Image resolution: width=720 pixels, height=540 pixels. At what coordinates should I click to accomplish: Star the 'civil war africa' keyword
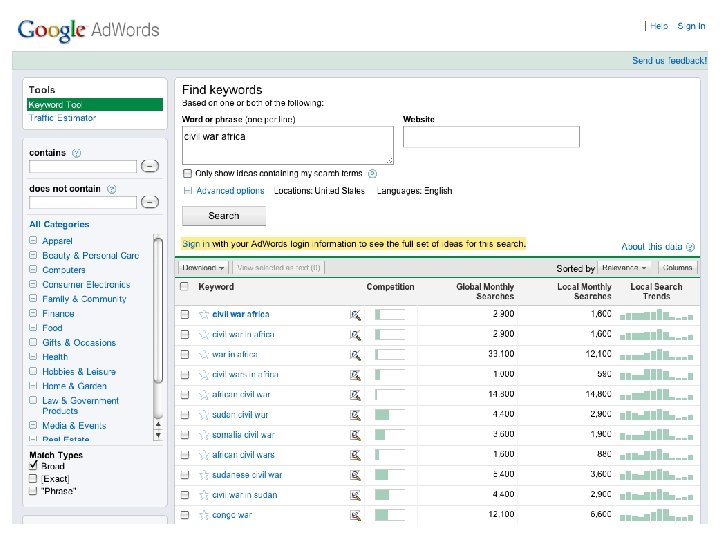tap(204, 314)
